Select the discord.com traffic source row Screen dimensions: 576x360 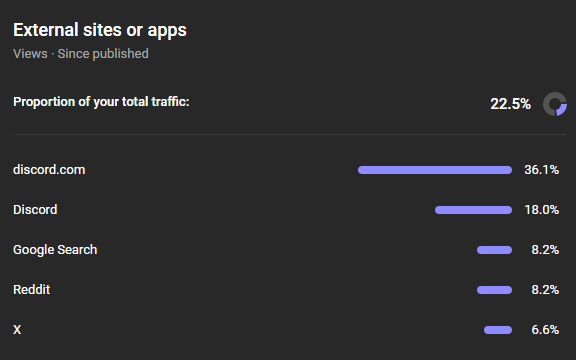coord(286,170)
